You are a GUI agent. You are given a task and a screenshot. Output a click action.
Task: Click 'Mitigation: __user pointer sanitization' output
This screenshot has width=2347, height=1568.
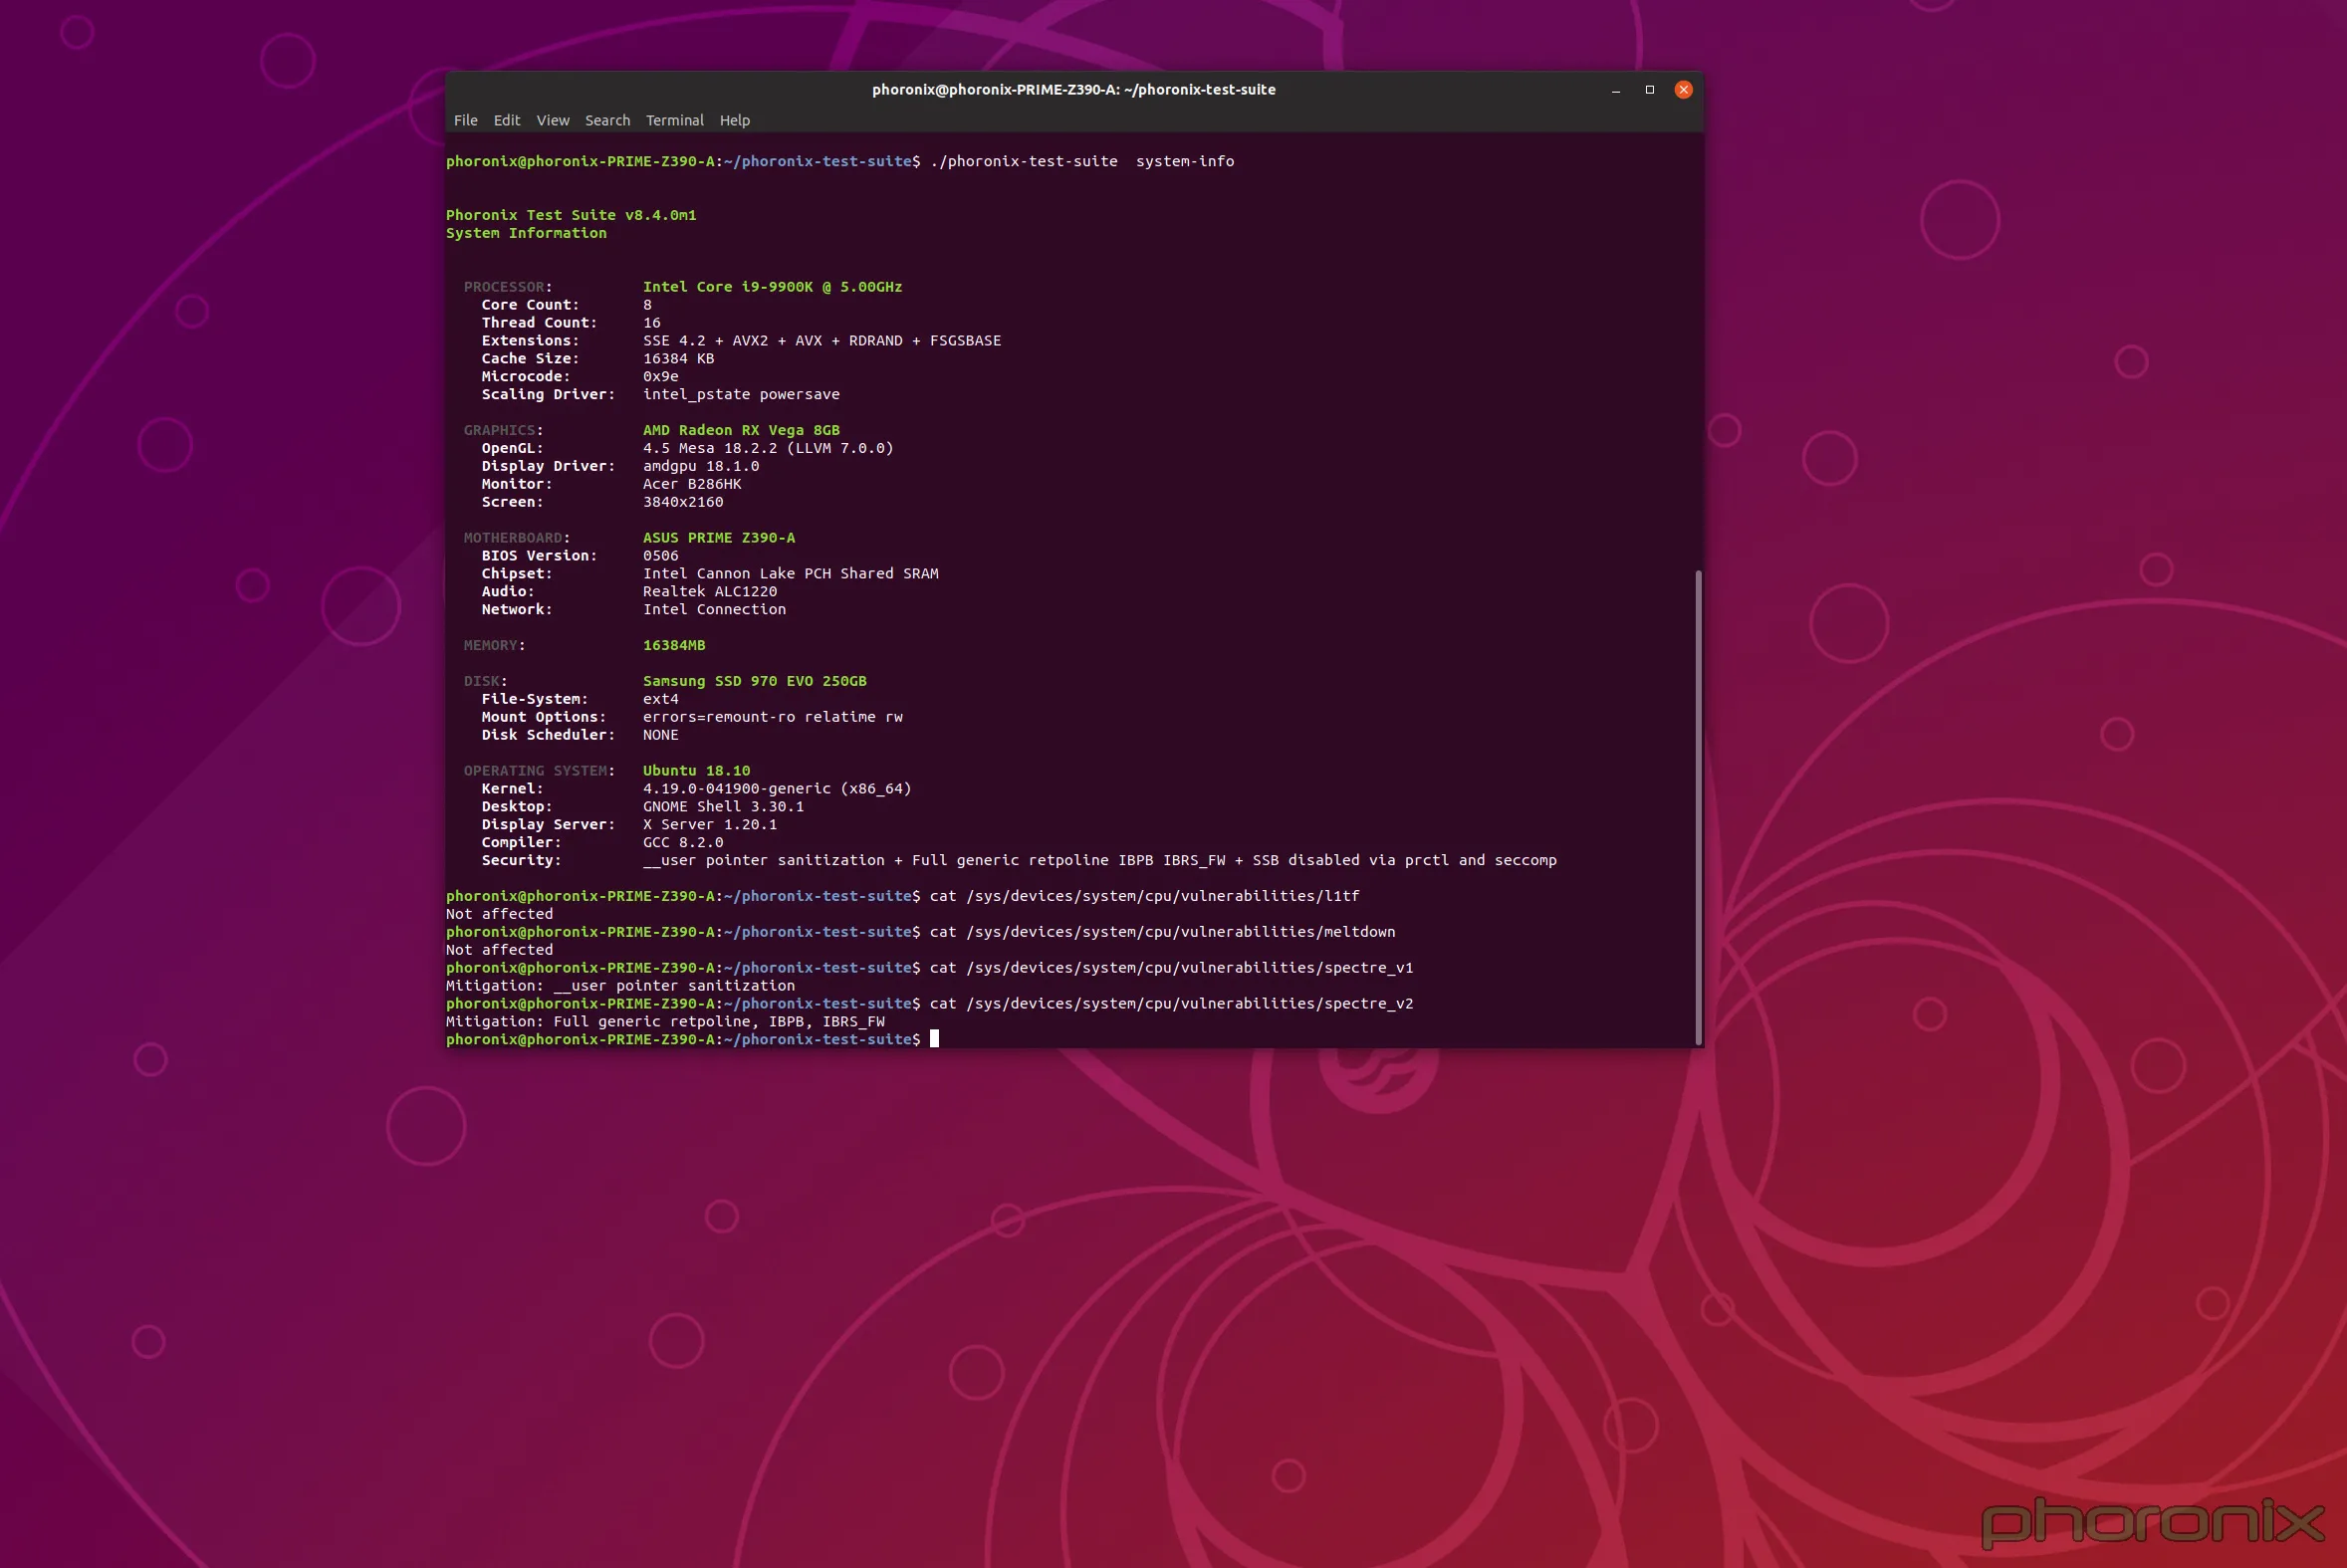tap(620, 986)
